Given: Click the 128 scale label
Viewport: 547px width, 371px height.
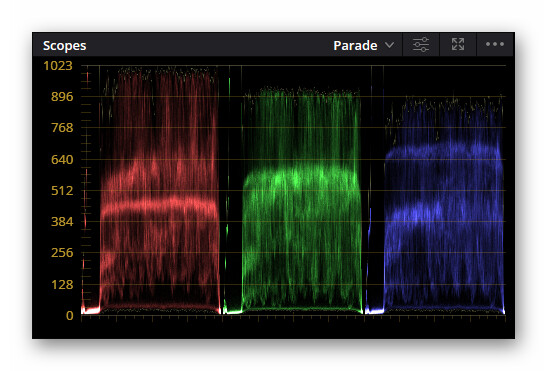Looking at the screenshot, I should pos(62,285).
